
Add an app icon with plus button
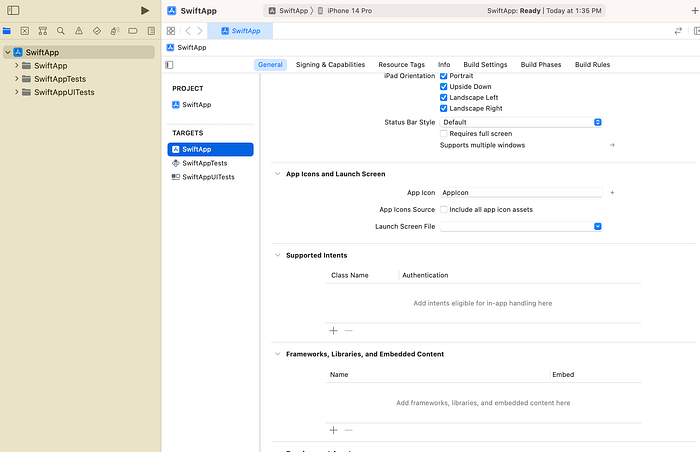click(x=612, y=193)
